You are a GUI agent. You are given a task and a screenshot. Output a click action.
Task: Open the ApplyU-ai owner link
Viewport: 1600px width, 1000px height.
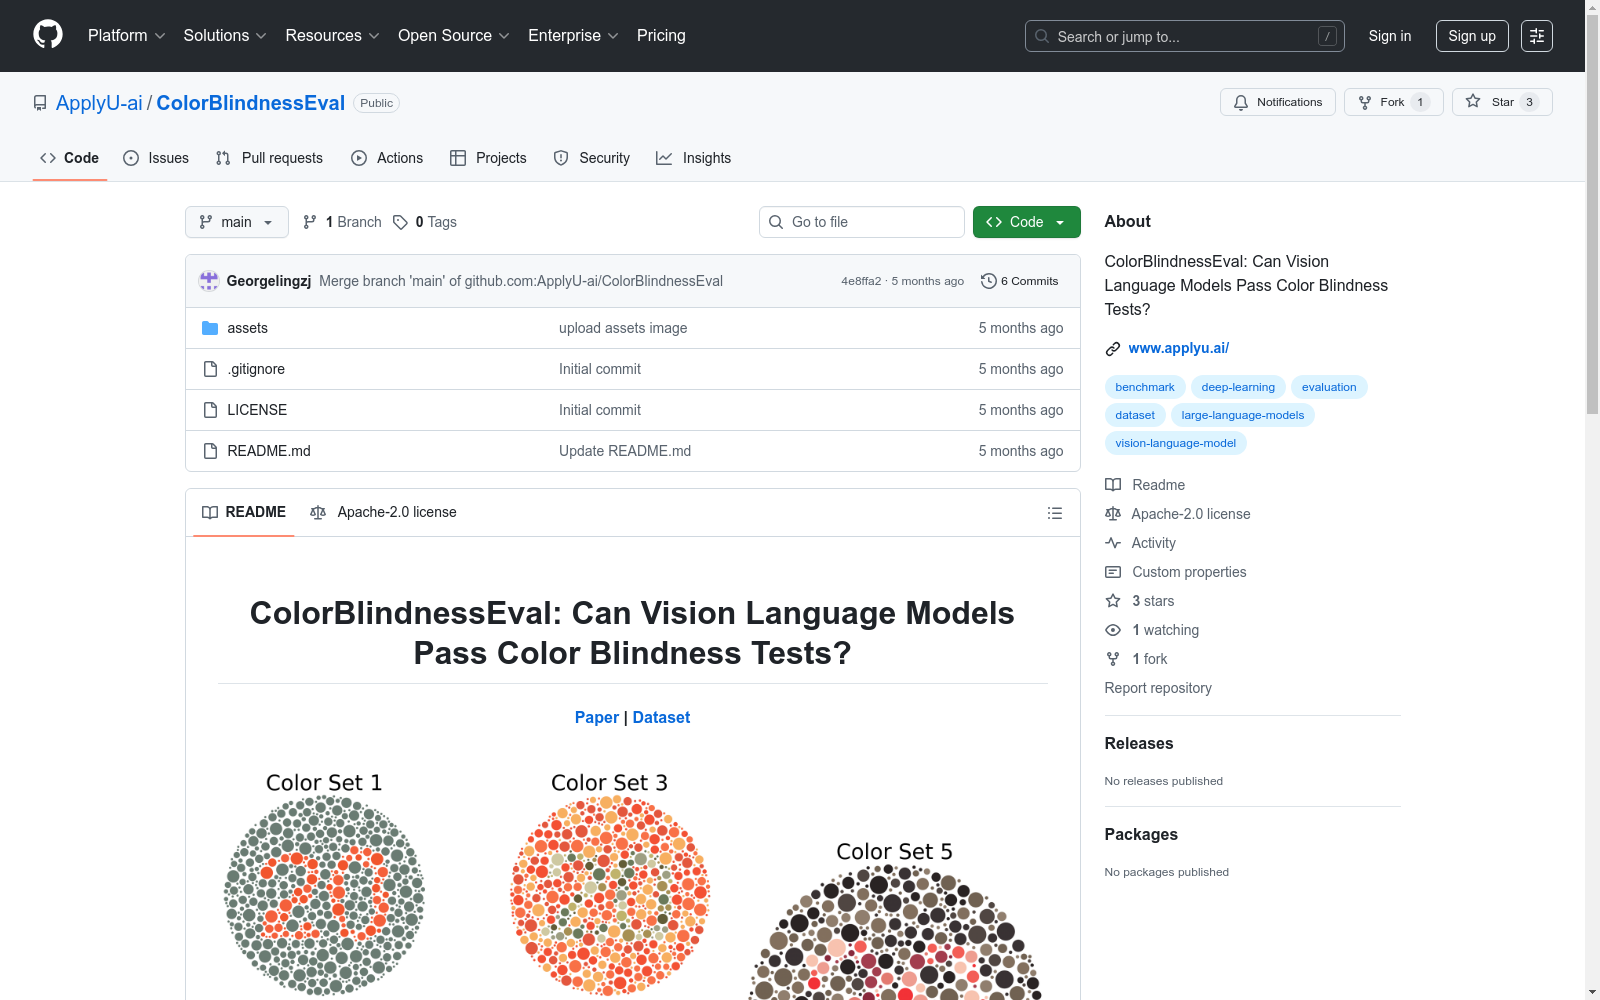coord(99,103)
